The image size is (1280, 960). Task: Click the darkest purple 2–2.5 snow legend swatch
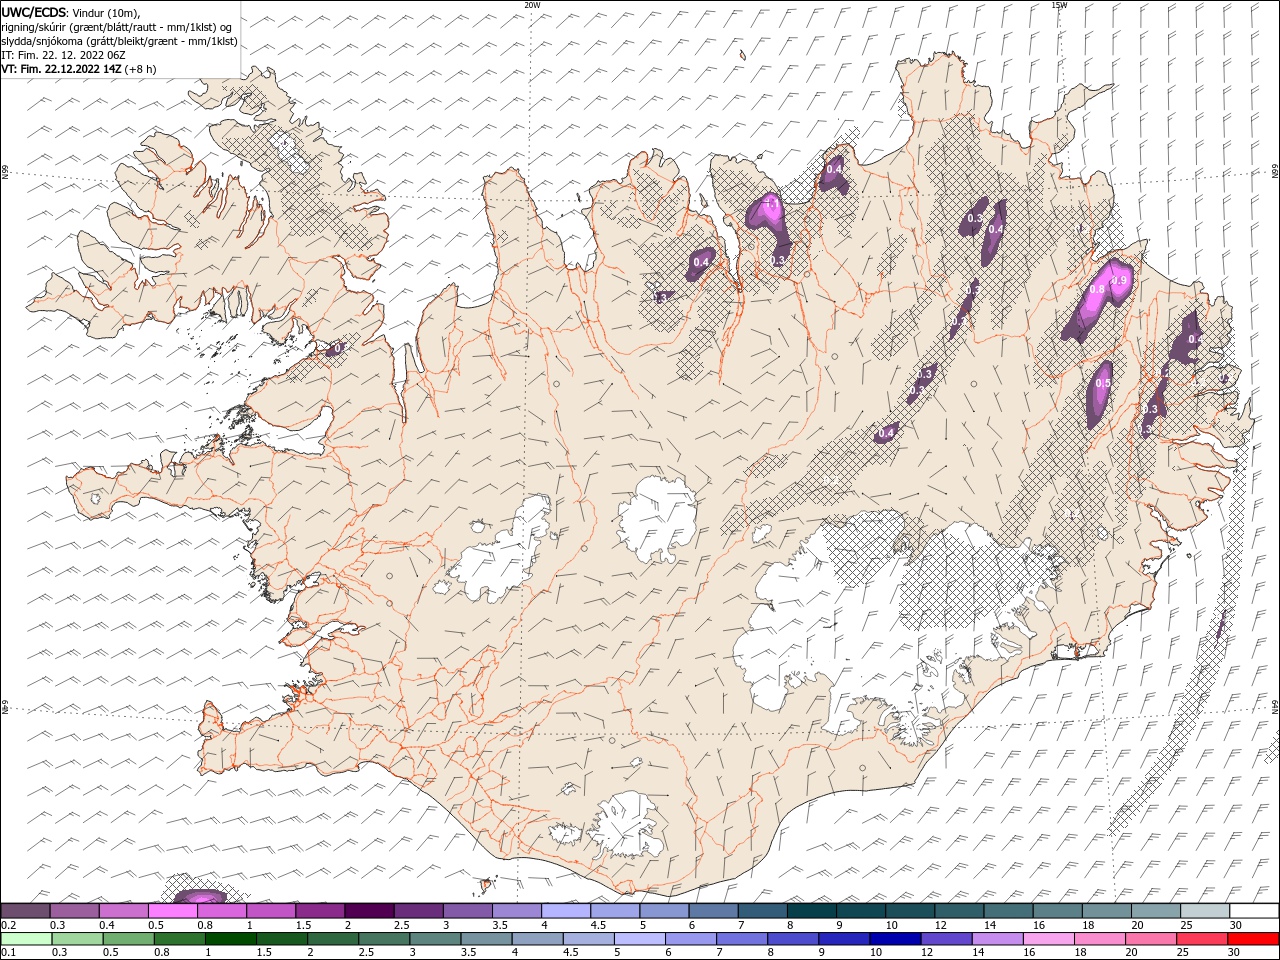coord(369,911)
